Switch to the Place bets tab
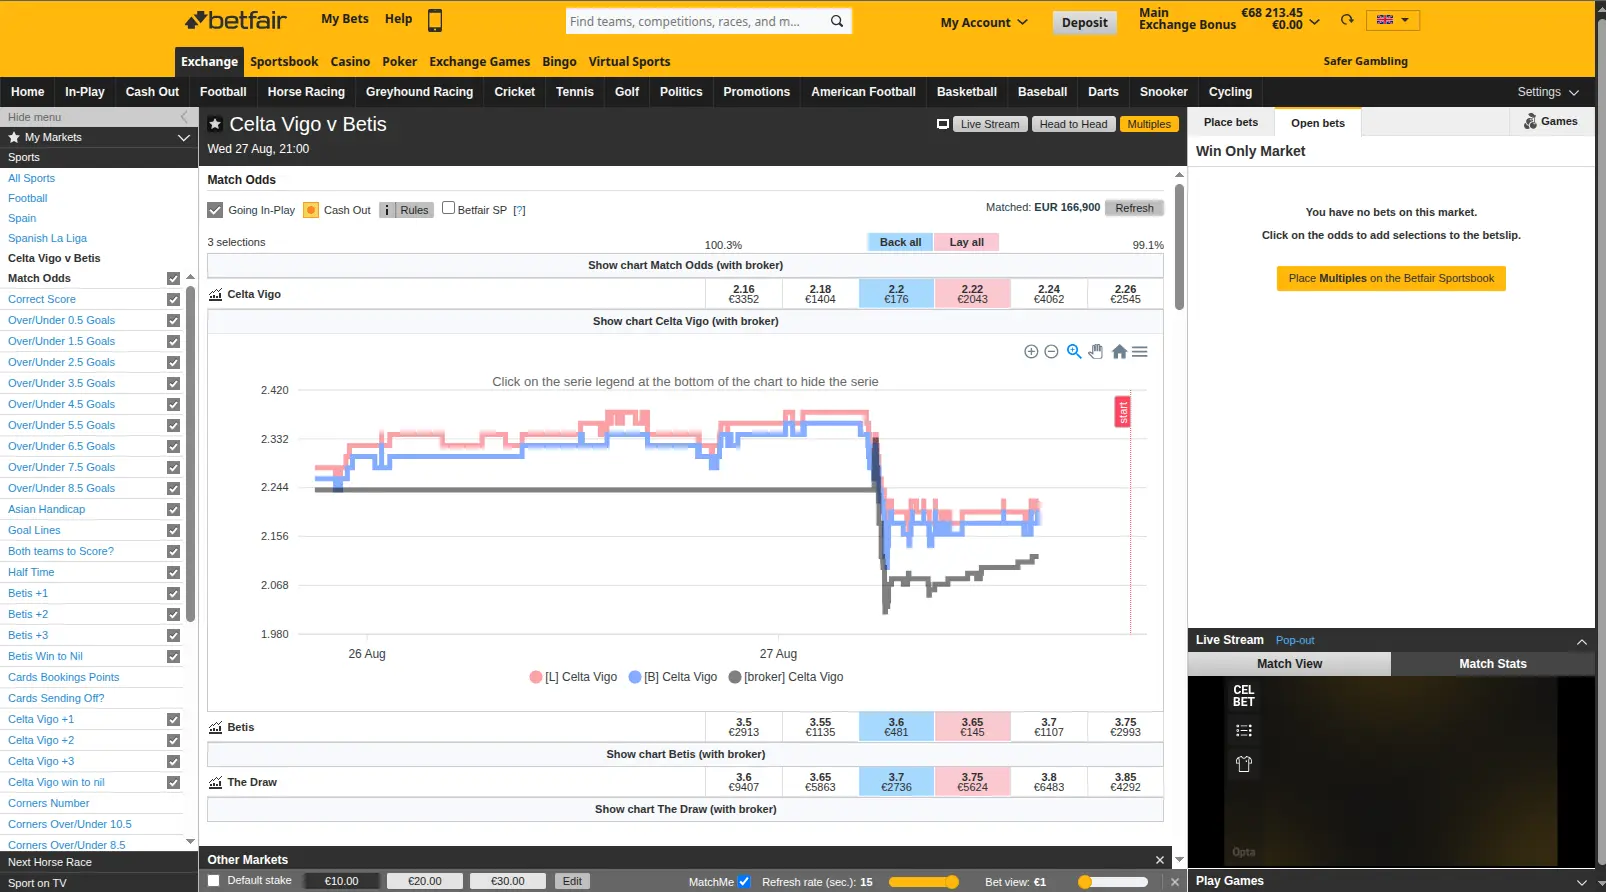 click(x=1231, y=122)
